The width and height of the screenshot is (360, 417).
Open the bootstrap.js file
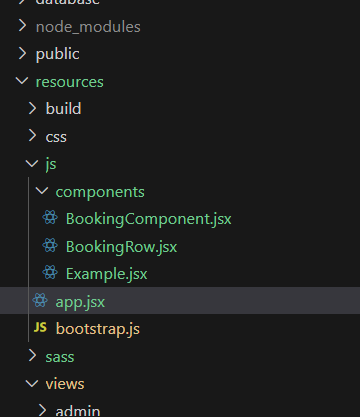(x=98, y=329)
